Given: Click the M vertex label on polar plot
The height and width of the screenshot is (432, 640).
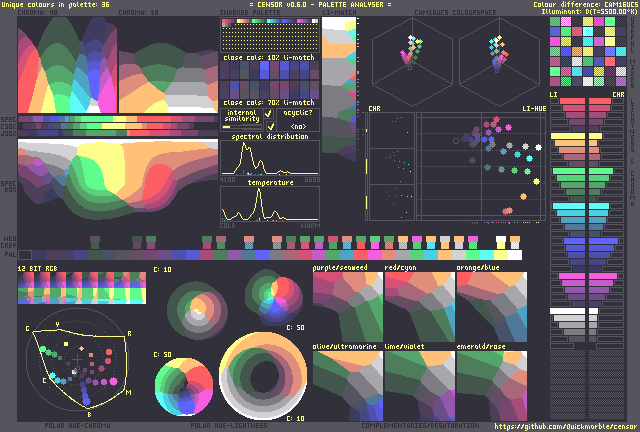Looking at the screenshot, I should pyautogui.click(x=129, y=392).
